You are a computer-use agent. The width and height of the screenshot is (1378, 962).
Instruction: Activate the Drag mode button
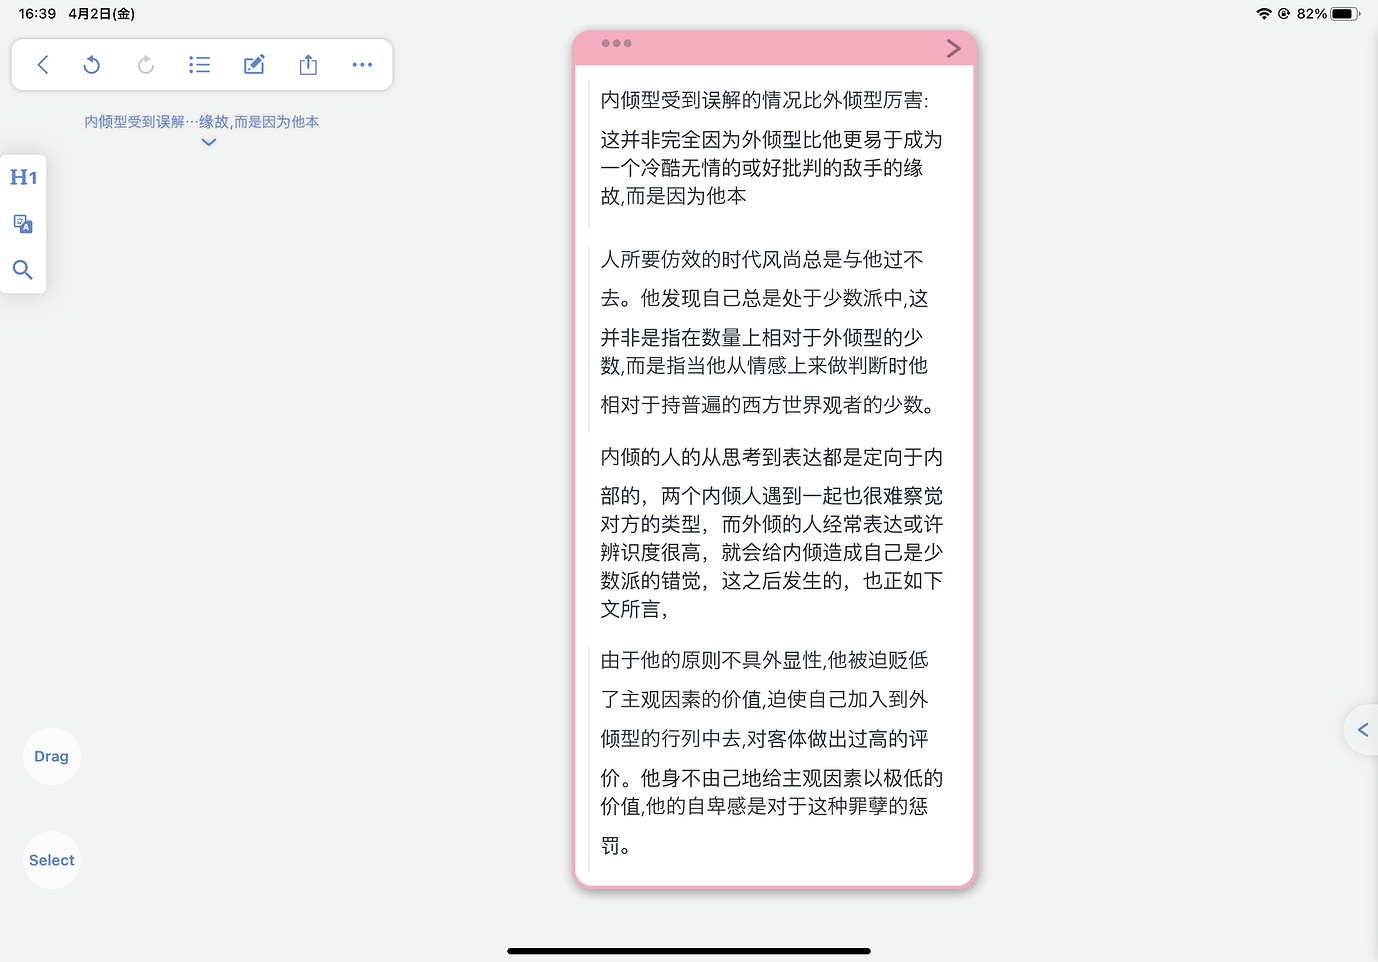pyautogui.click(x=51, y=756)
